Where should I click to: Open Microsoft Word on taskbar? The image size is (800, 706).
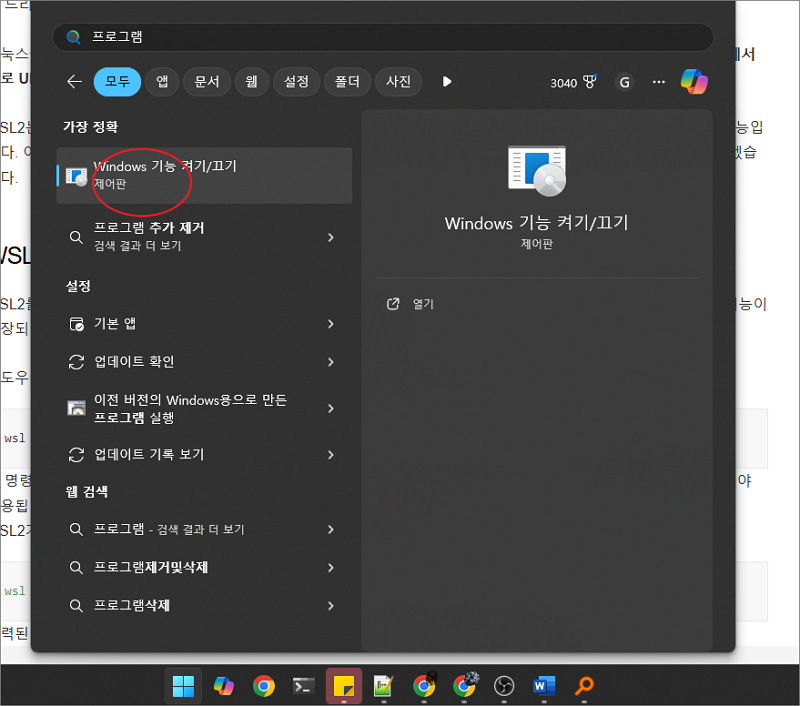click(x=544, y=686)
